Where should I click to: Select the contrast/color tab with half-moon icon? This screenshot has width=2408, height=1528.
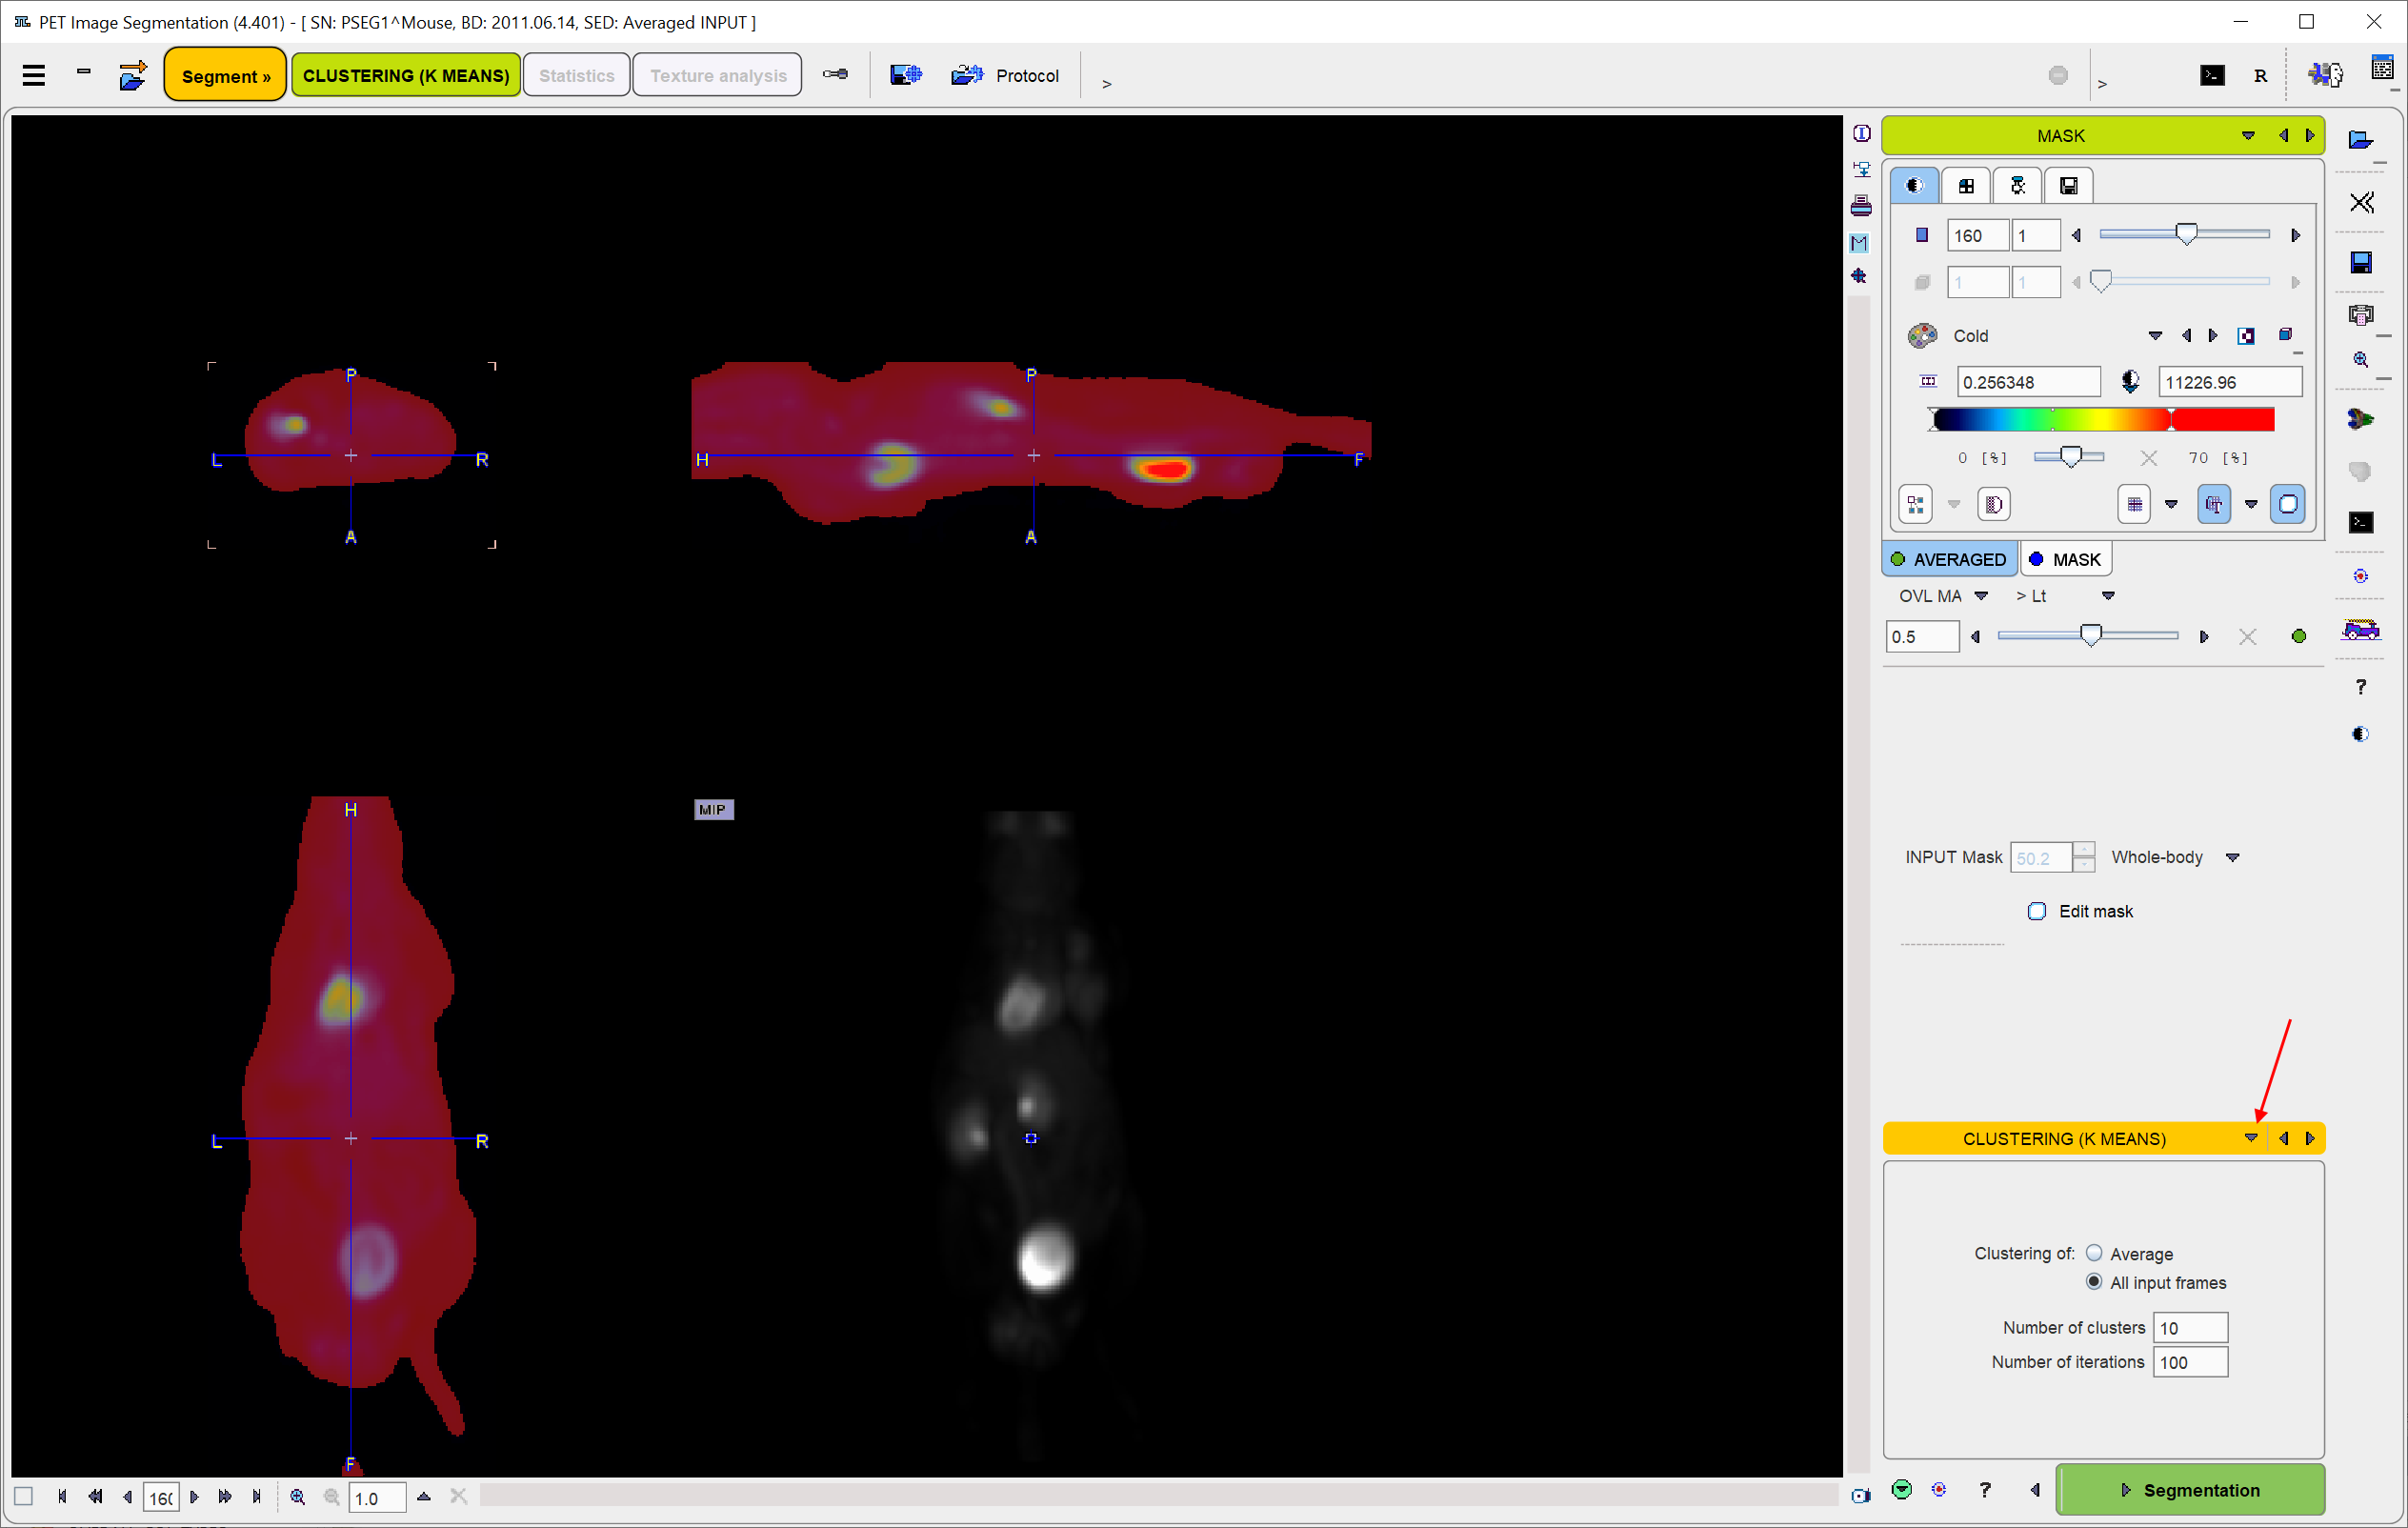(x=1914, y=185)
